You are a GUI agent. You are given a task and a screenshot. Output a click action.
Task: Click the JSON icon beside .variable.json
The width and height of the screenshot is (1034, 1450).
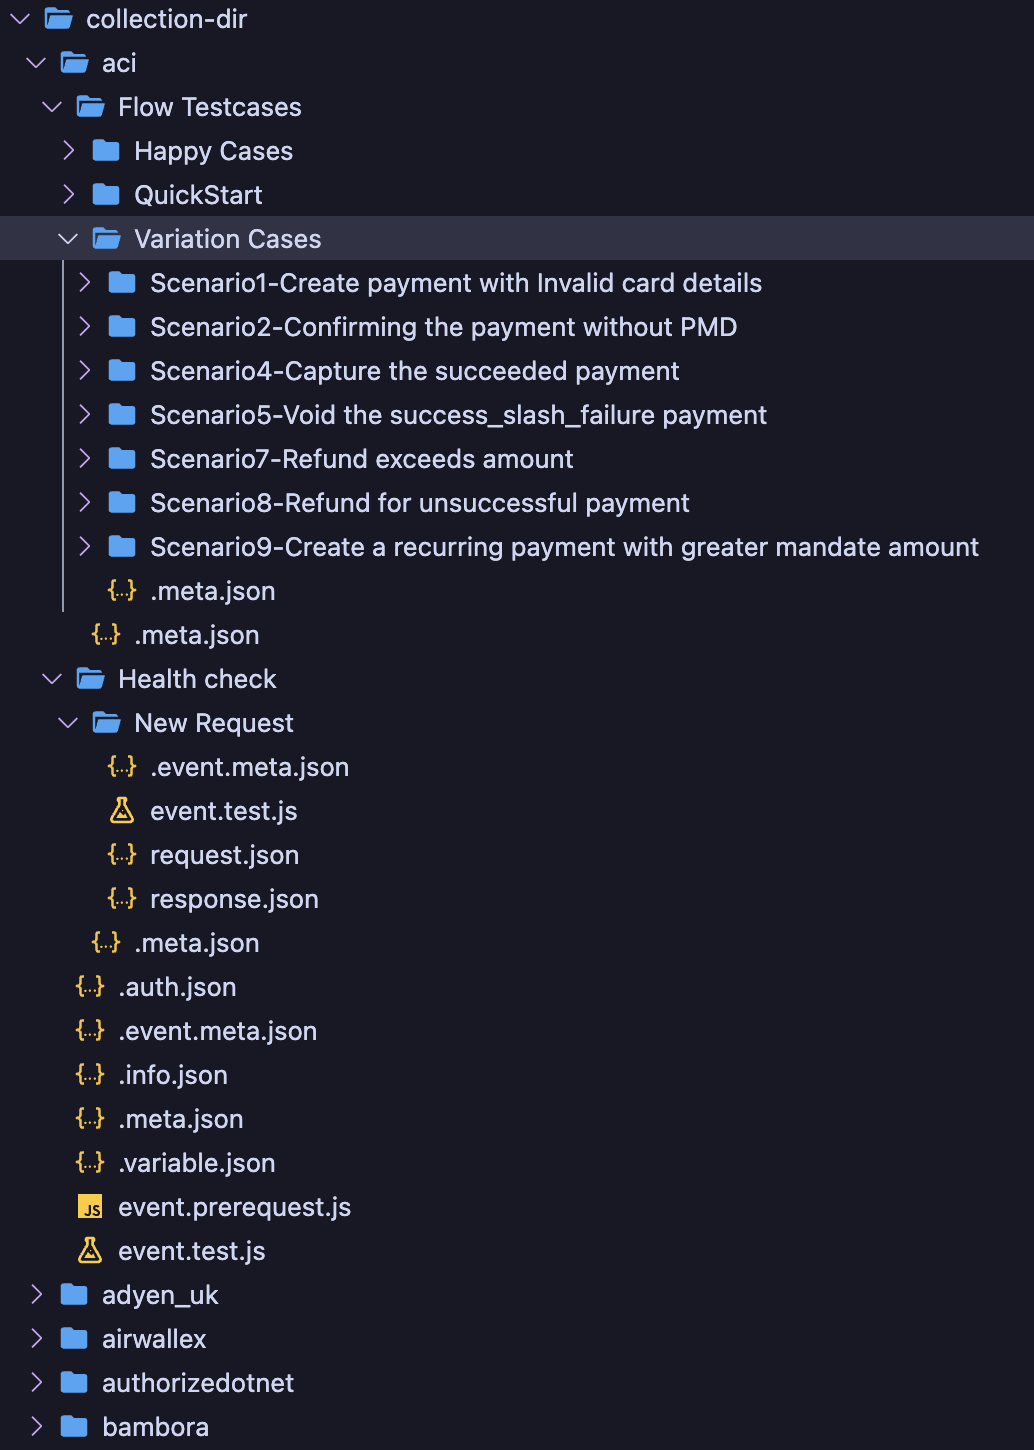click(x=90, y=1163)
